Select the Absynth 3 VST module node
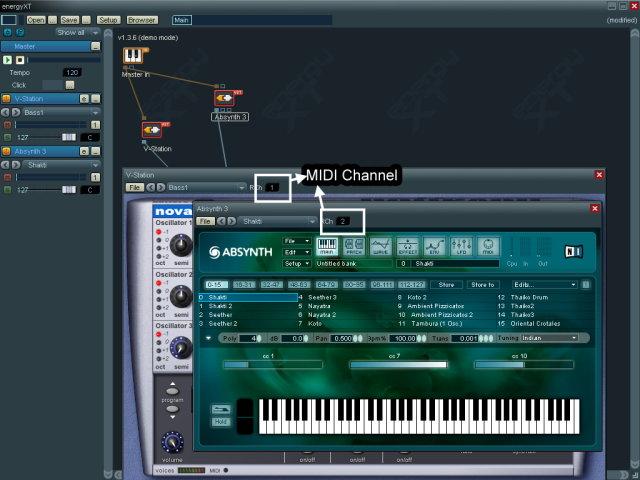The width and height of the screenshot is (640, 480). 225,98
